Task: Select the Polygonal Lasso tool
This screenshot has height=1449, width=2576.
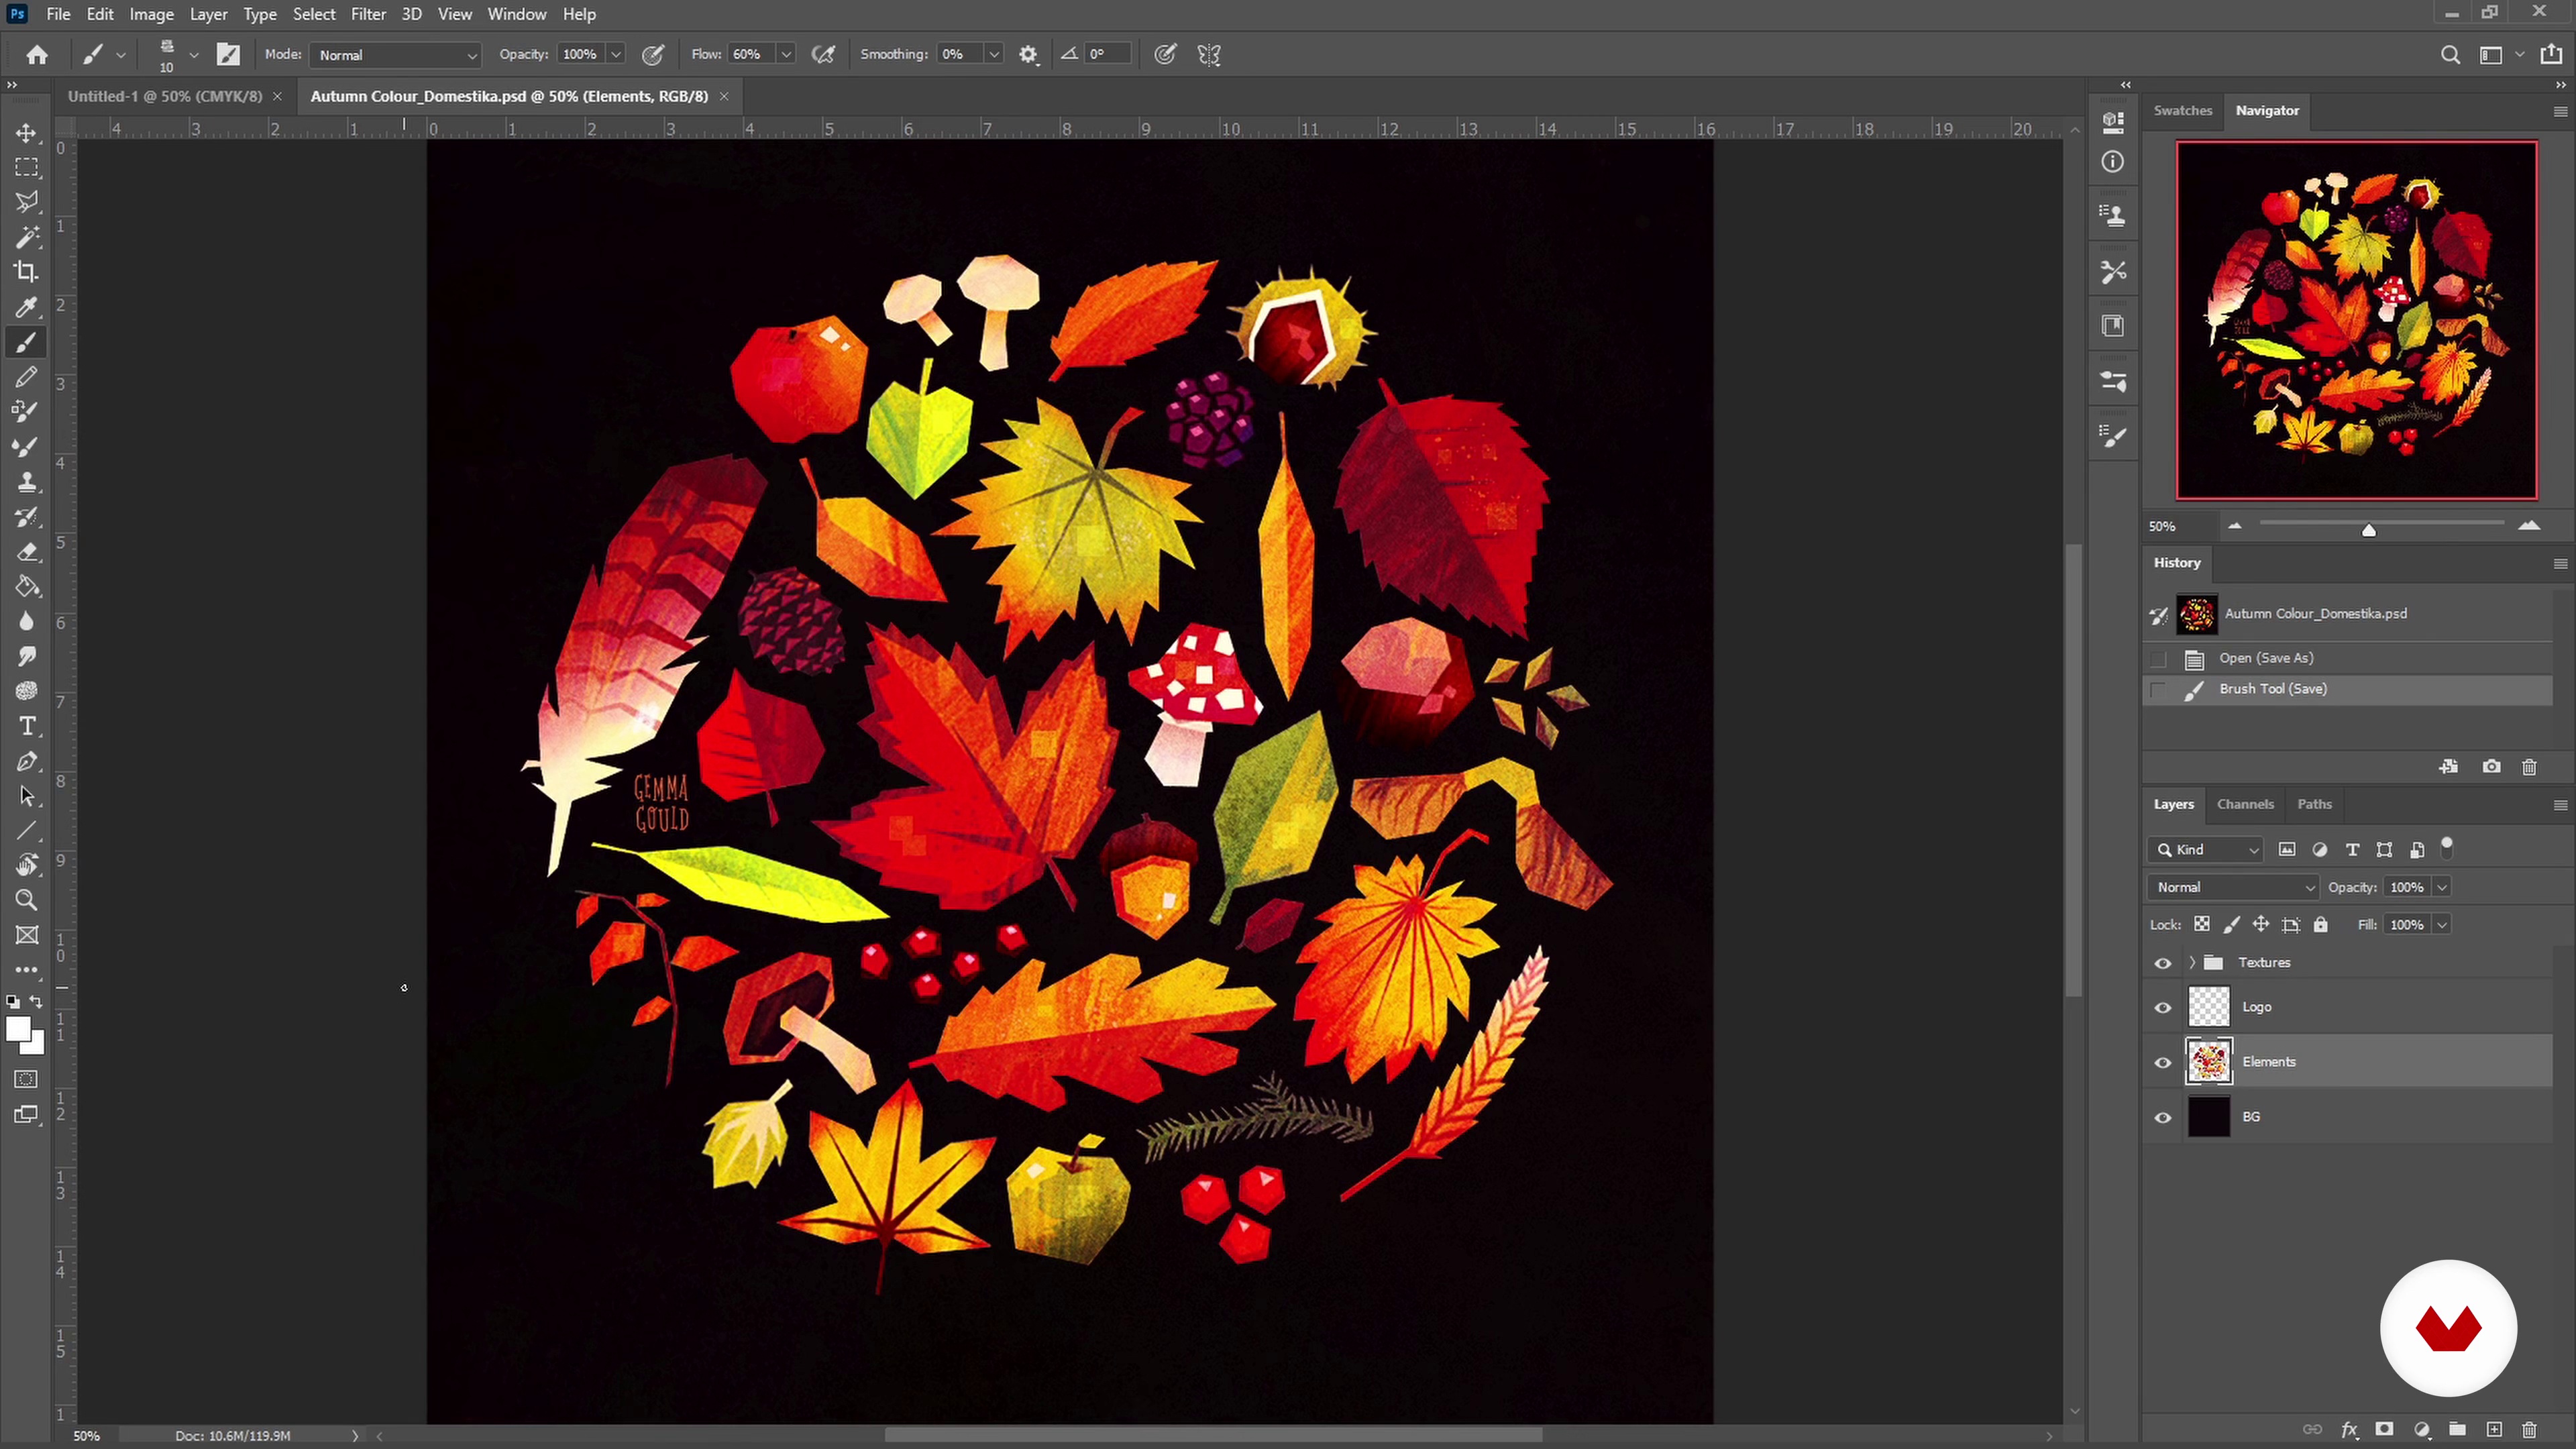Action: (x=27, y=202)
